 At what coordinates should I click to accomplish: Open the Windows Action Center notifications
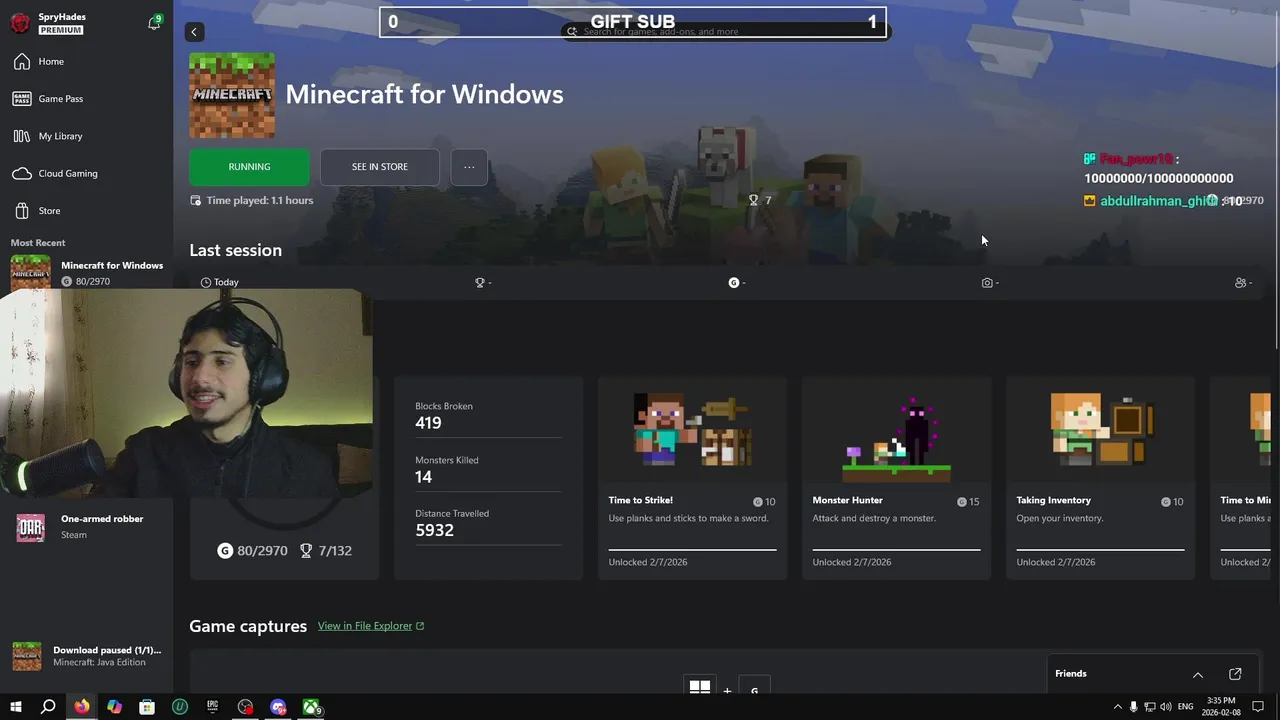click(x=1258, y=707)
